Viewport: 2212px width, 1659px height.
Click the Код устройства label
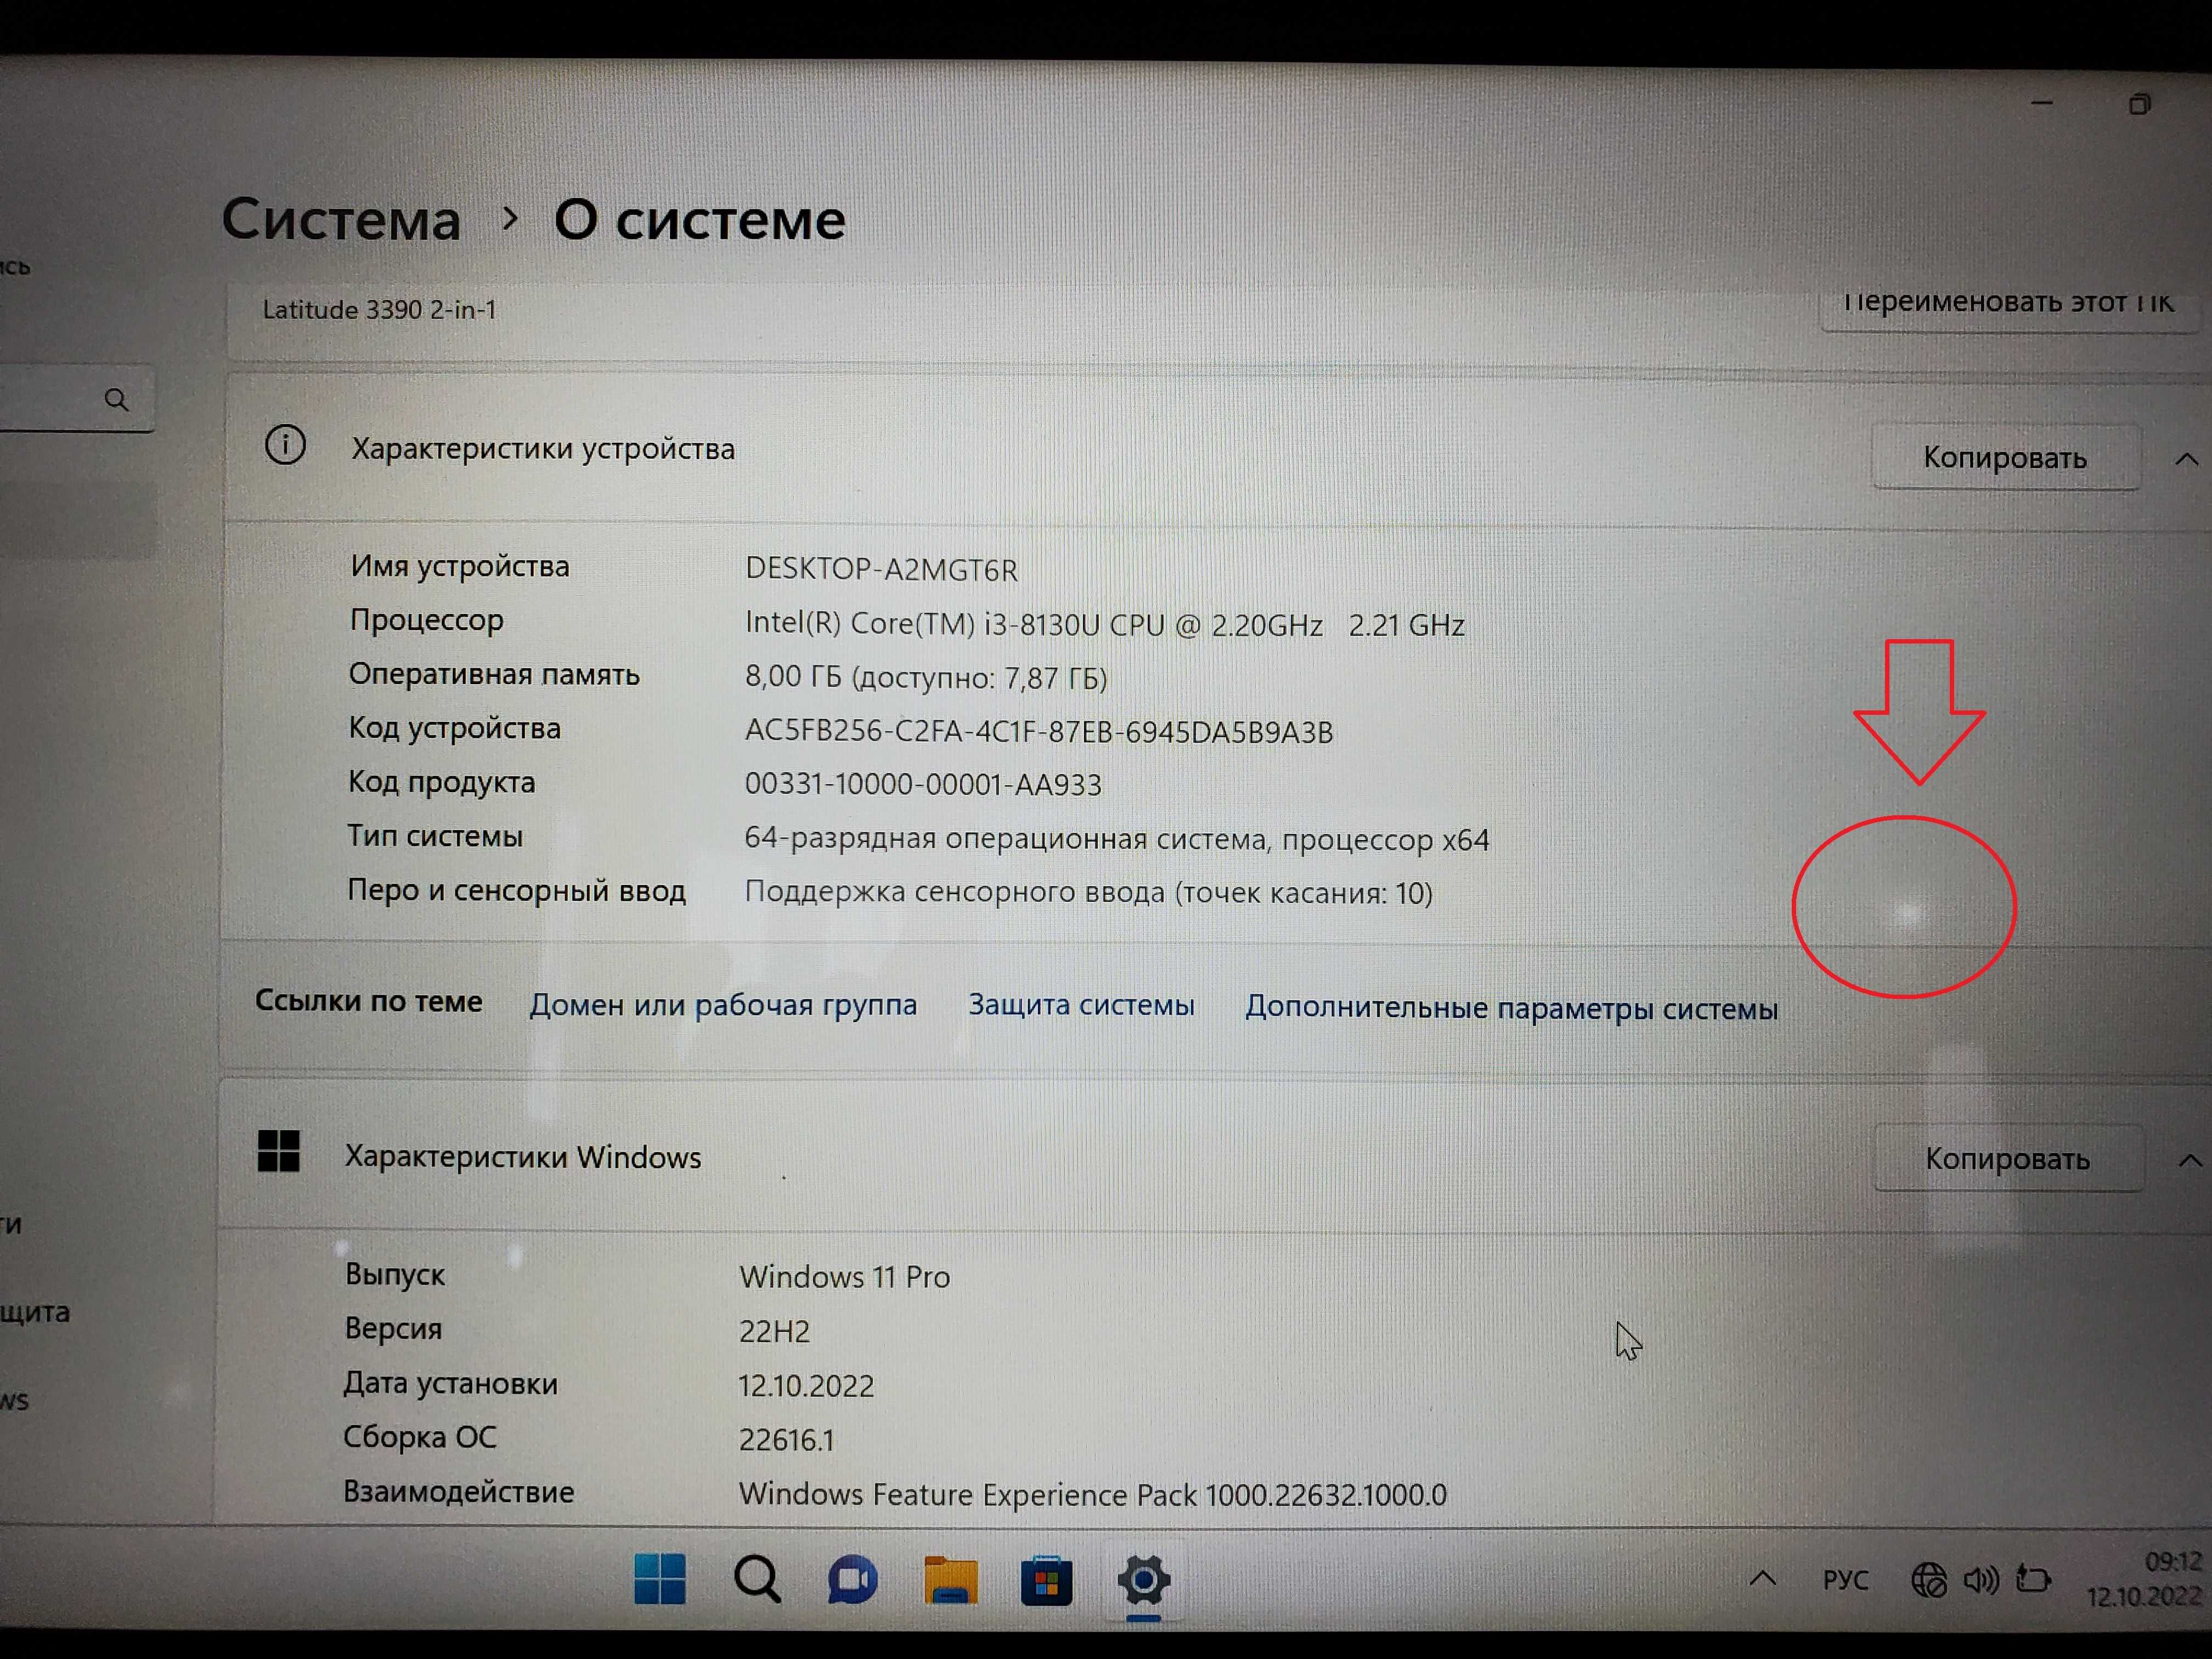454,728
